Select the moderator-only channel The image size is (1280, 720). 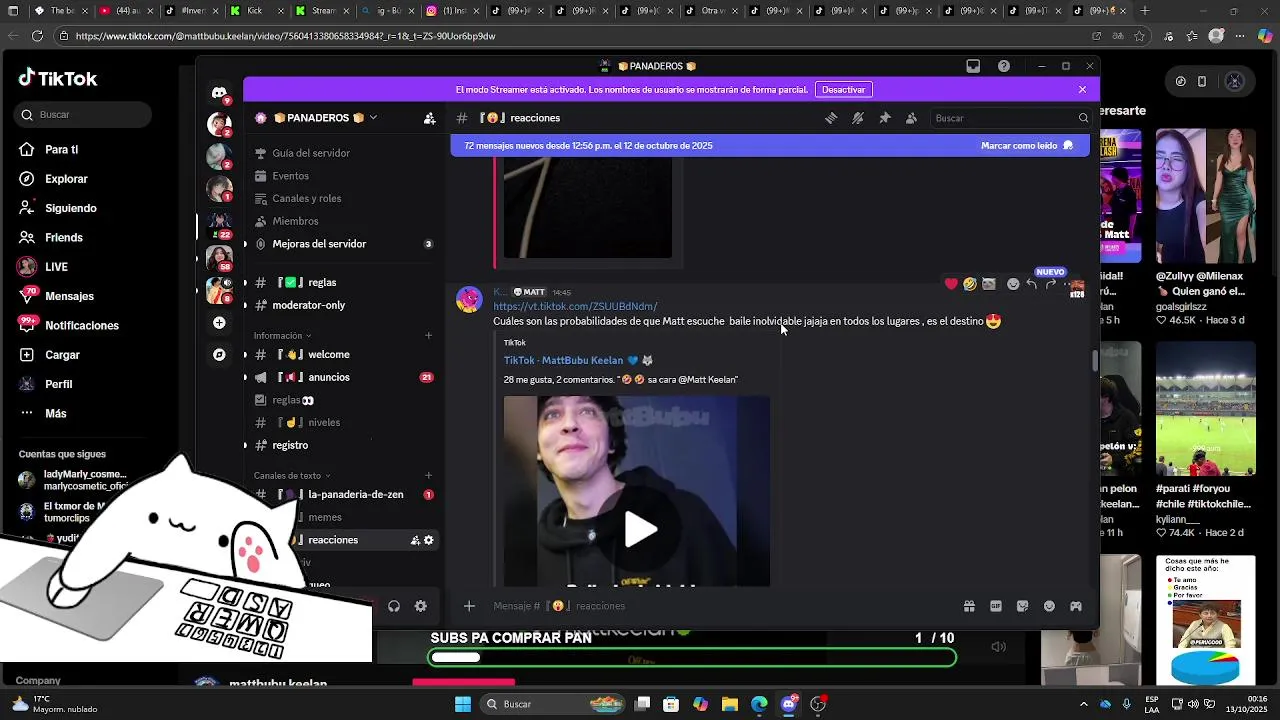[x=340, y=305]
